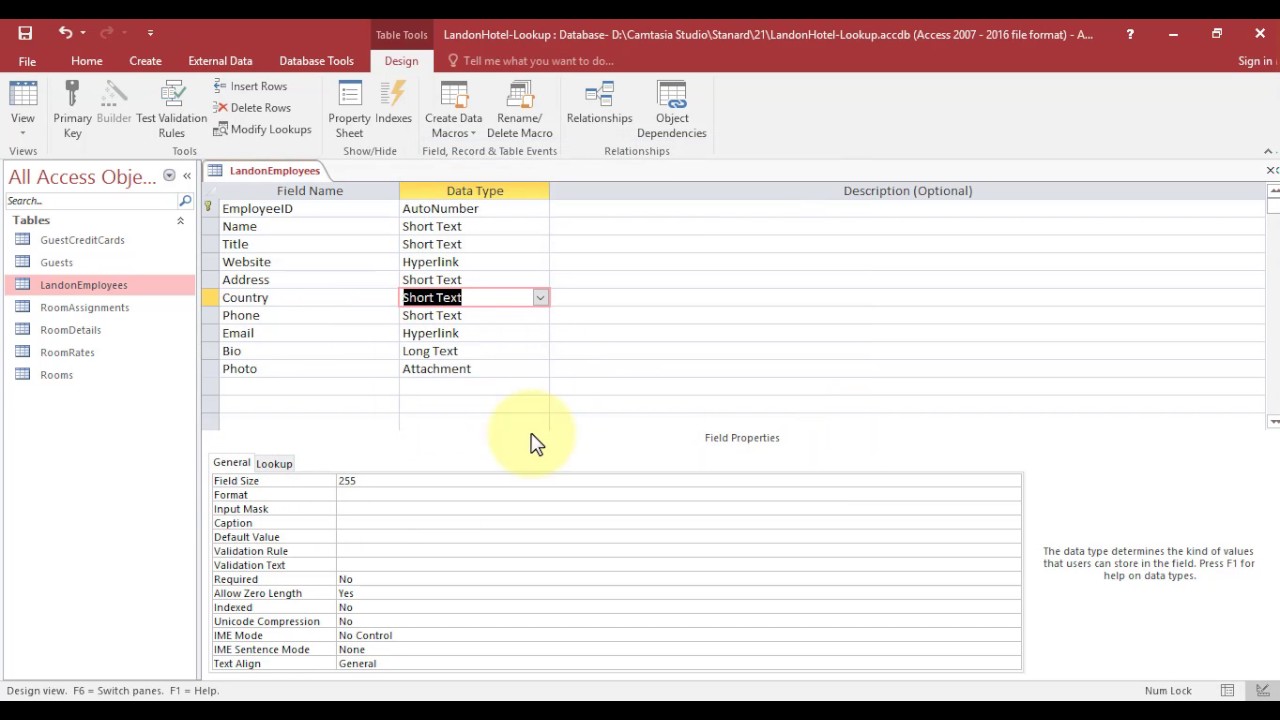
Task: Show Object Dependencies
Action: pos(672,110)
